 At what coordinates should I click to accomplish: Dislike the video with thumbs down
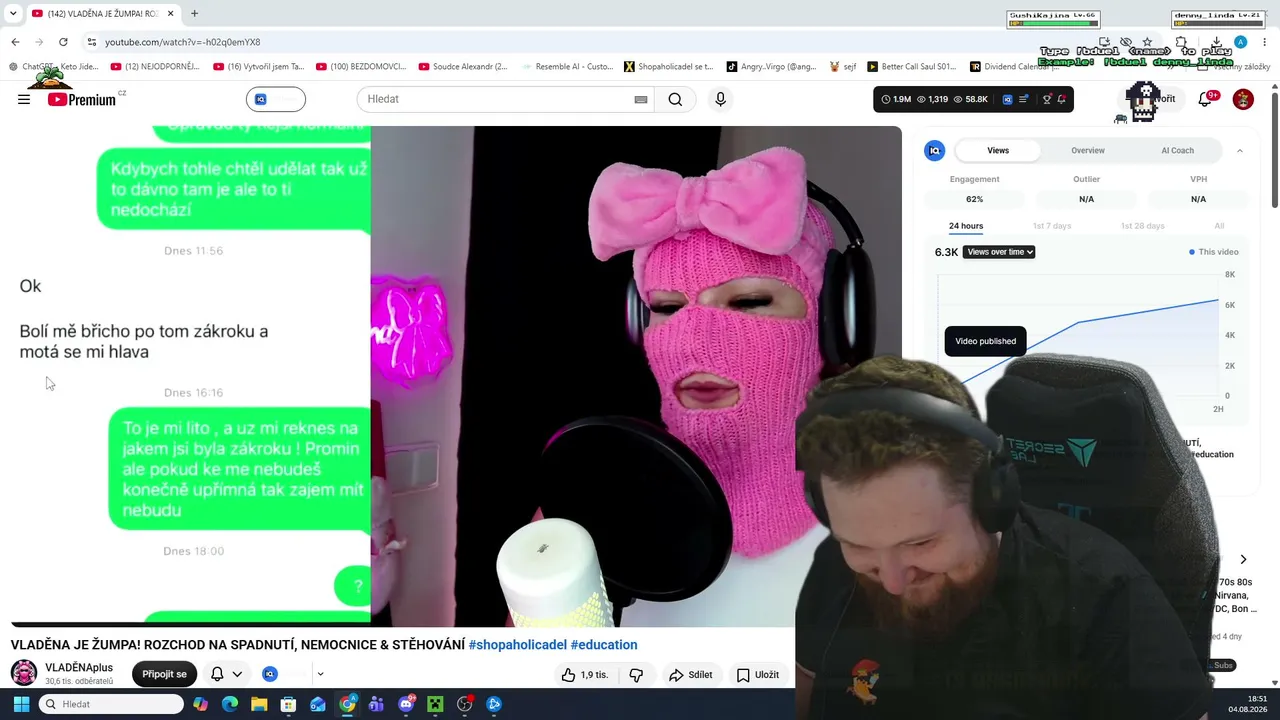pos(636,675)
